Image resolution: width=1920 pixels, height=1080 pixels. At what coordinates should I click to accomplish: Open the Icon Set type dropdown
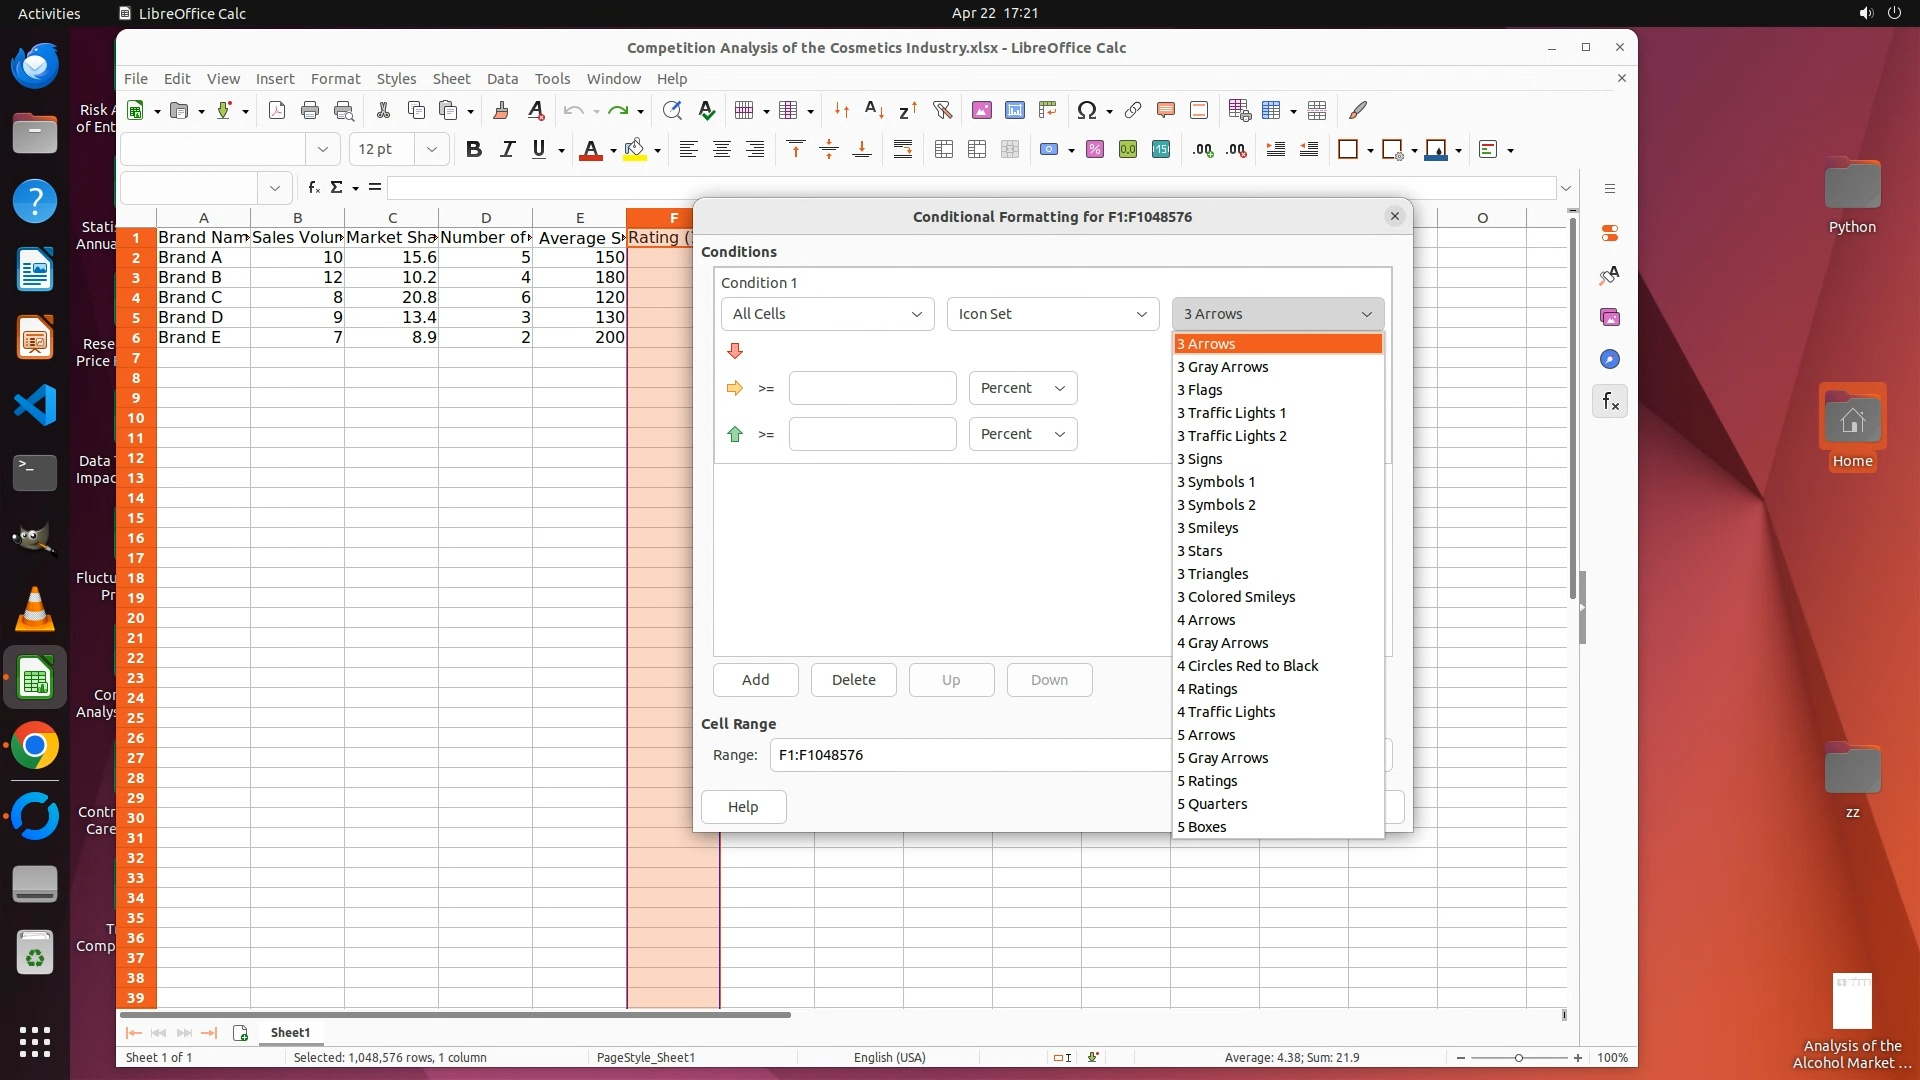coord(1052,314)
